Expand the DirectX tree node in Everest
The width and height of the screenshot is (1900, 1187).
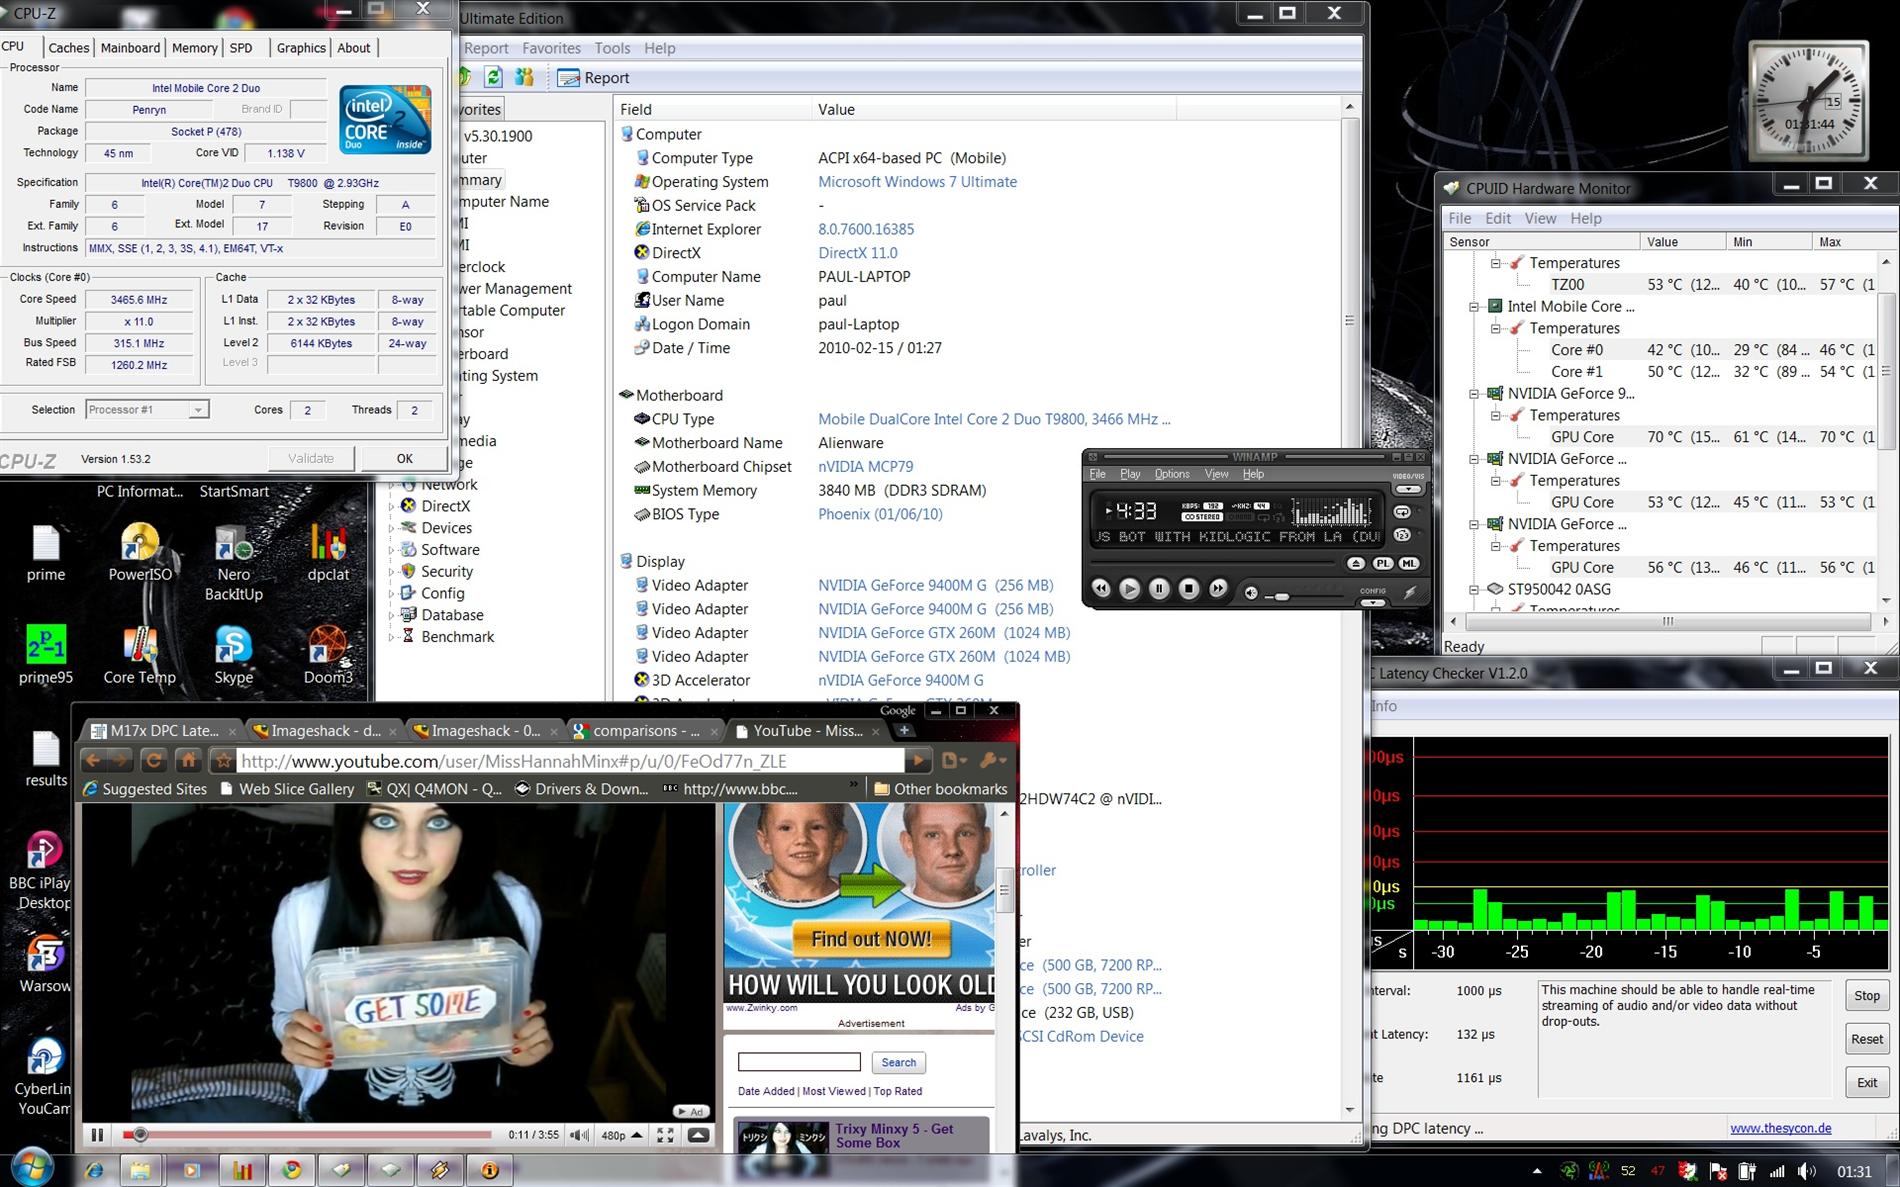[x=391, y=507]
